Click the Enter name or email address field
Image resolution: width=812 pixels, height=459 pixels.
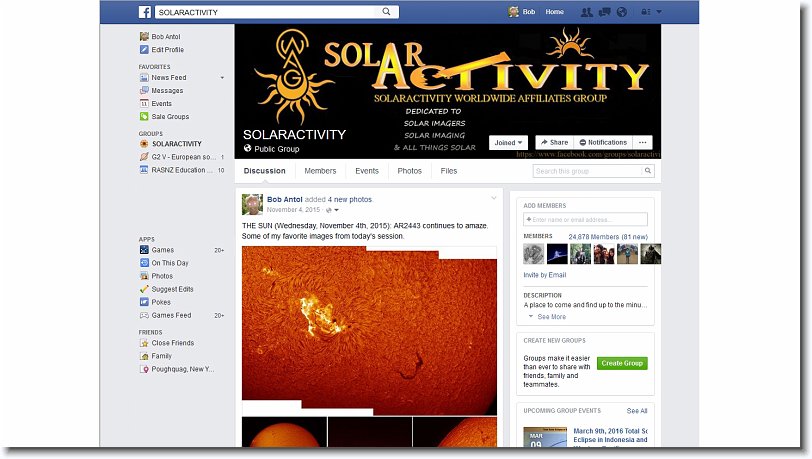click(x=585, y=220)
